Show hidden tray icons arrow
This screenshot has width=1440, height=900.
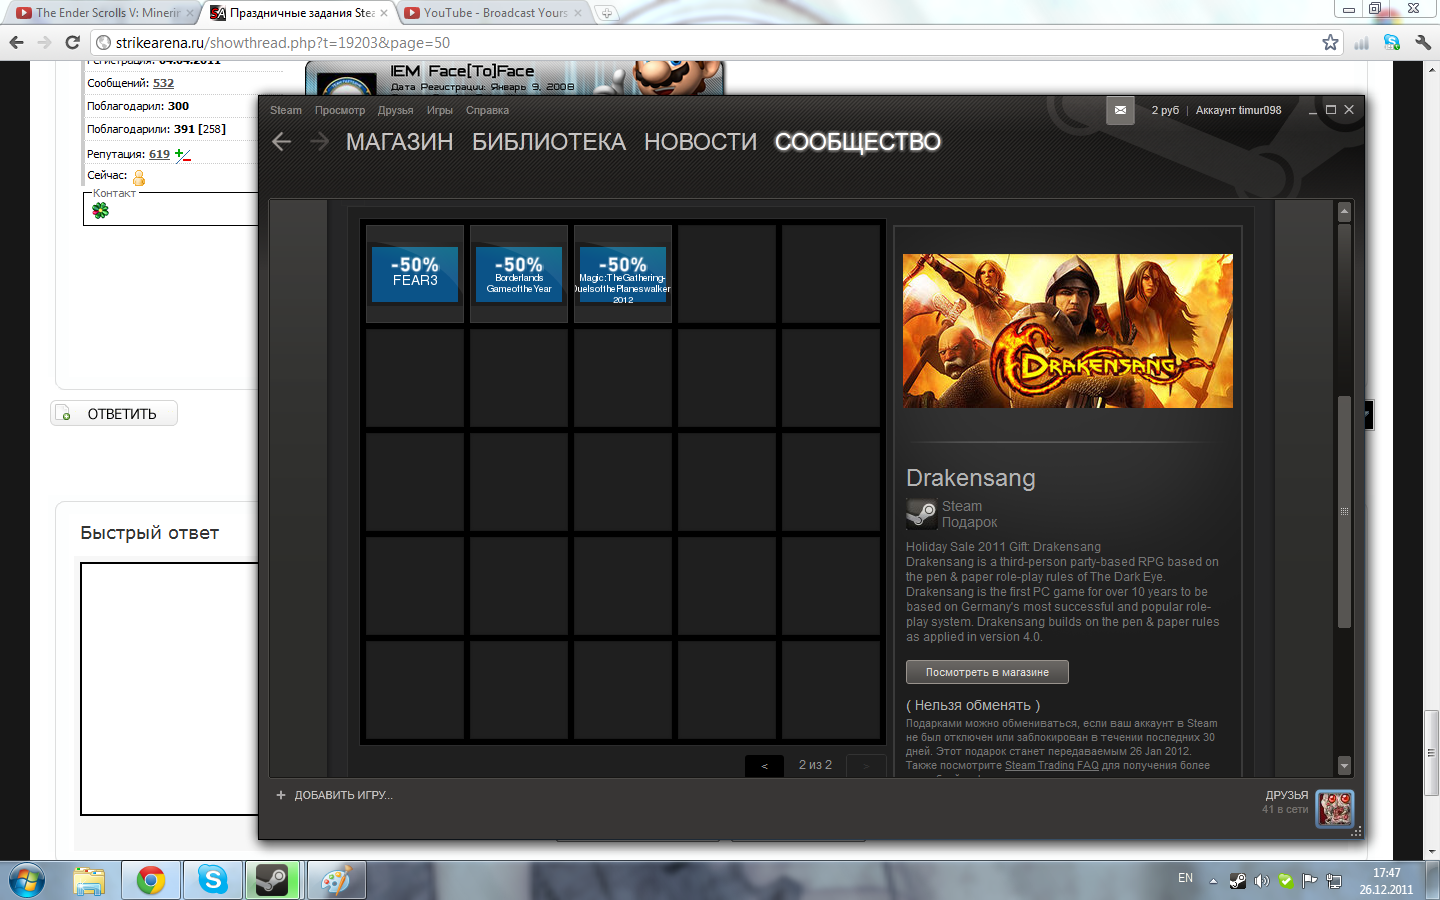point(1213,881)
